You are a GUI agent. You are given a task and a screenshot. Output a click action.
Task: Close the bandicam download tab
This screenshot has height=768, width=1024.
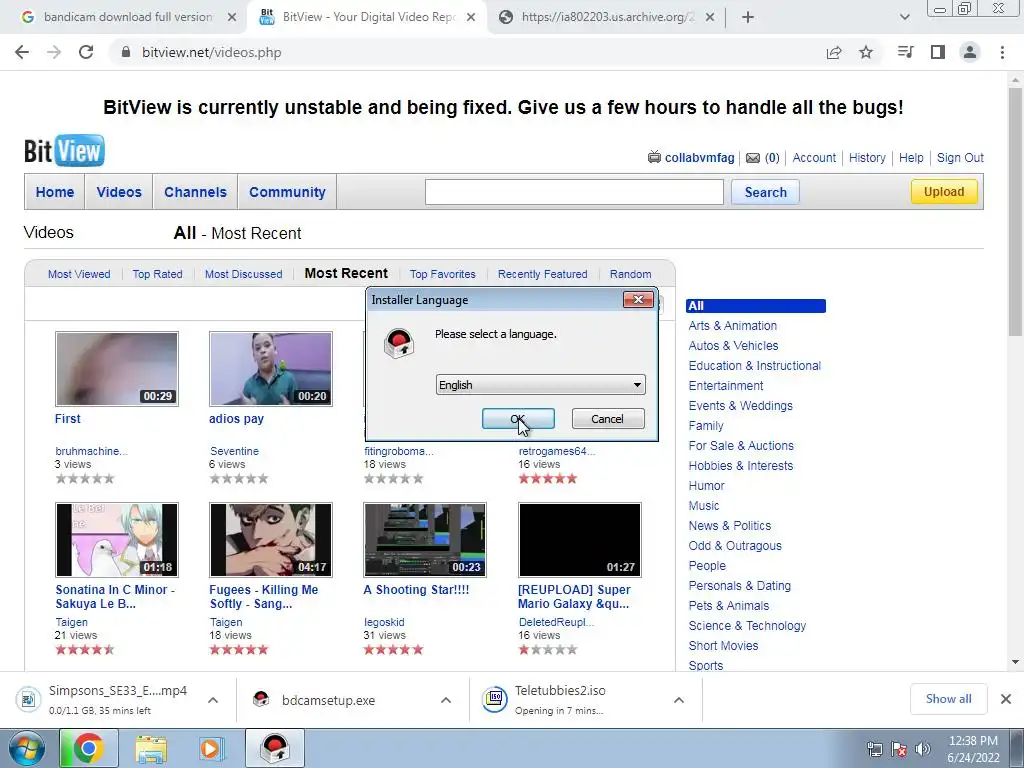tap(232, 18)
